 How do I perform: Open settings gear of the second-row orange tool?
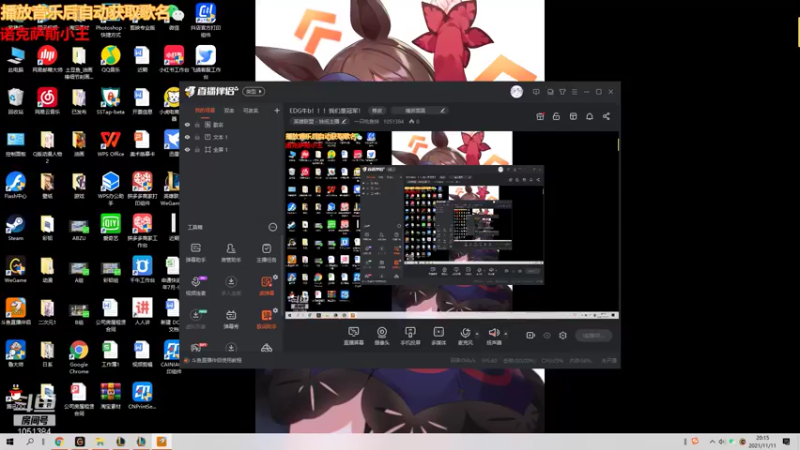pos(276,277)
